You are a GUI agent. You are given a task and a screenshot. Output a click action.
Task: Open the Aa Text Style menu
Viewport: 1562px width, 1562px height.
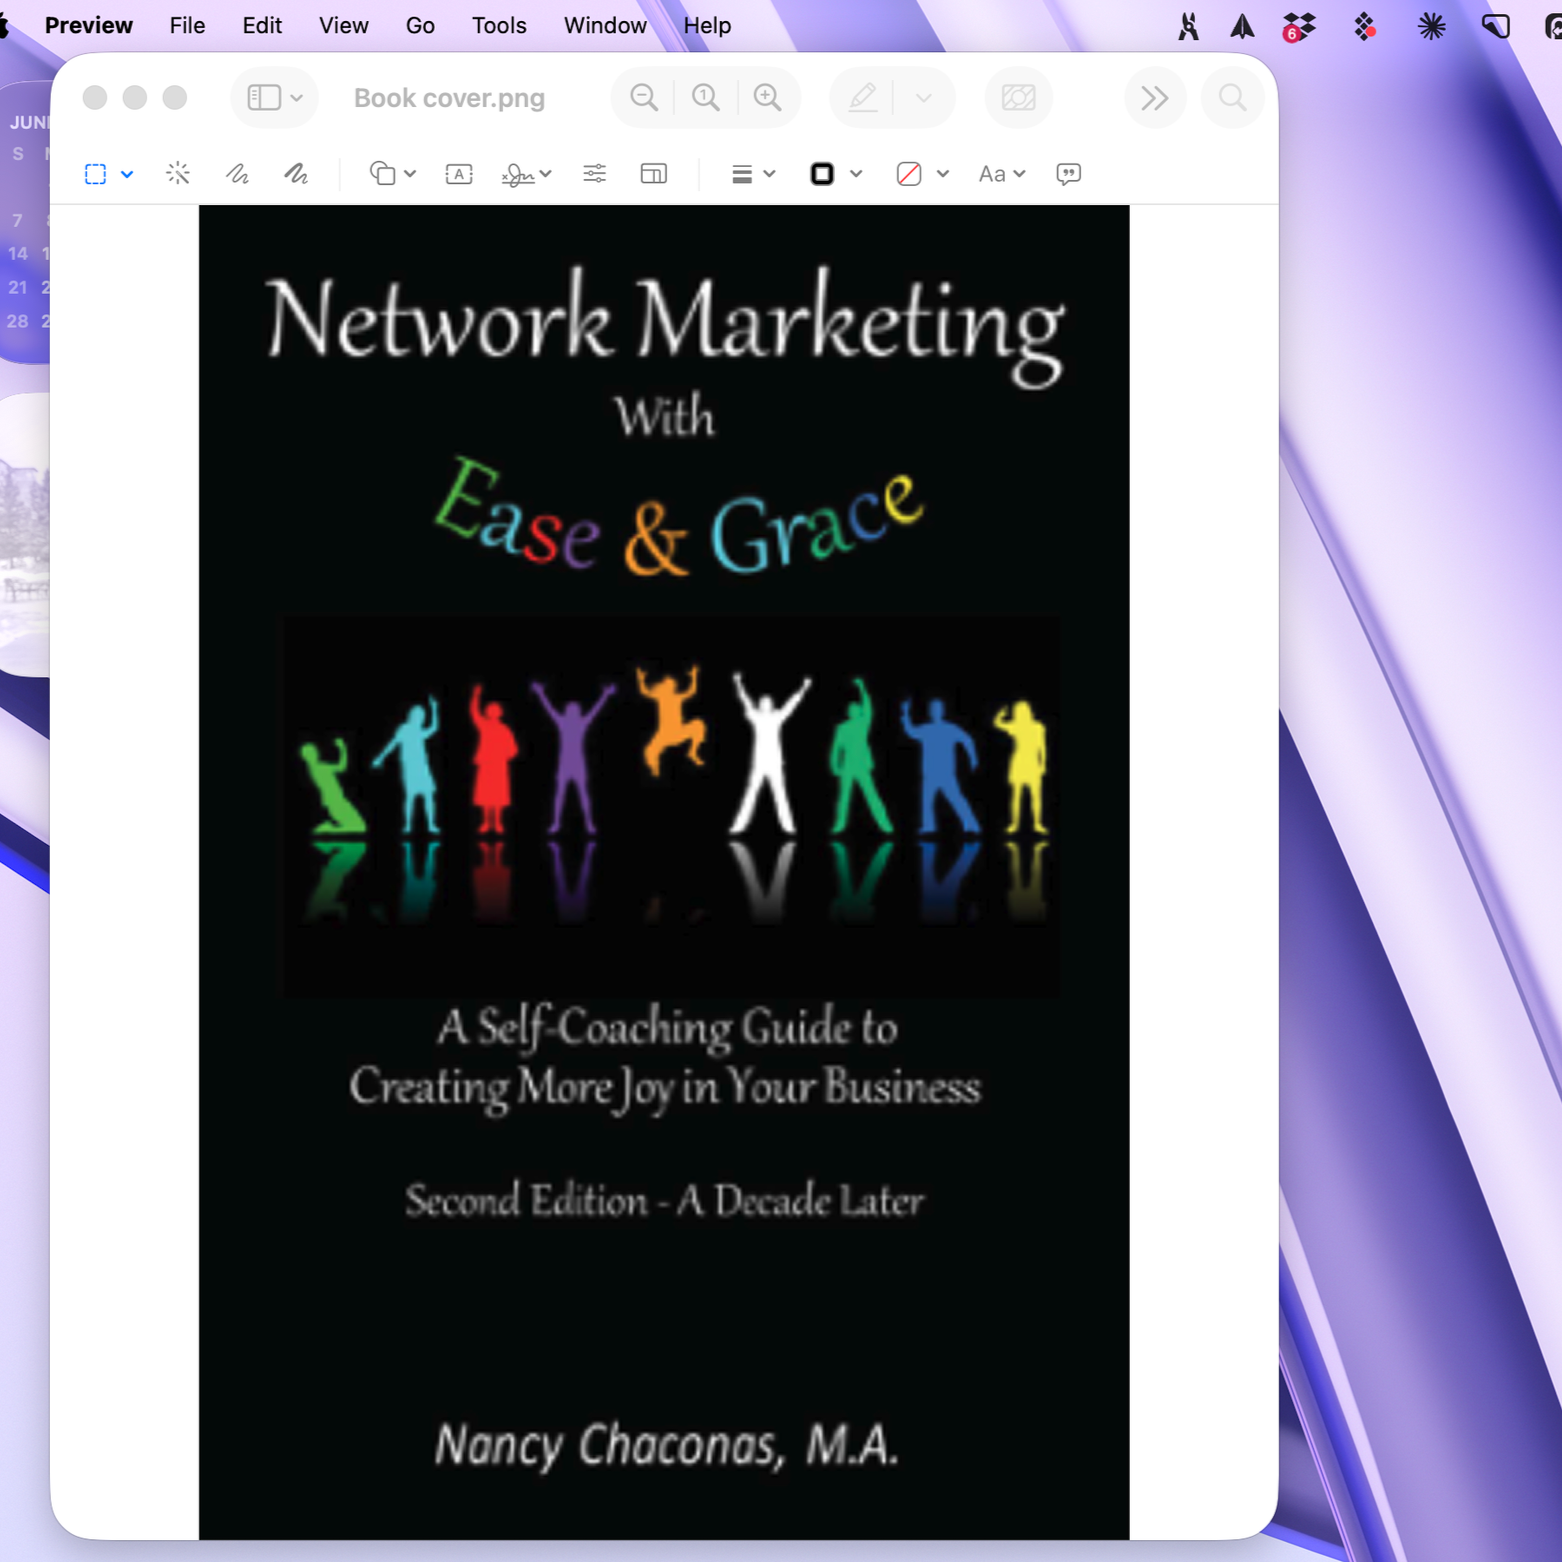(x=992, y=174)
